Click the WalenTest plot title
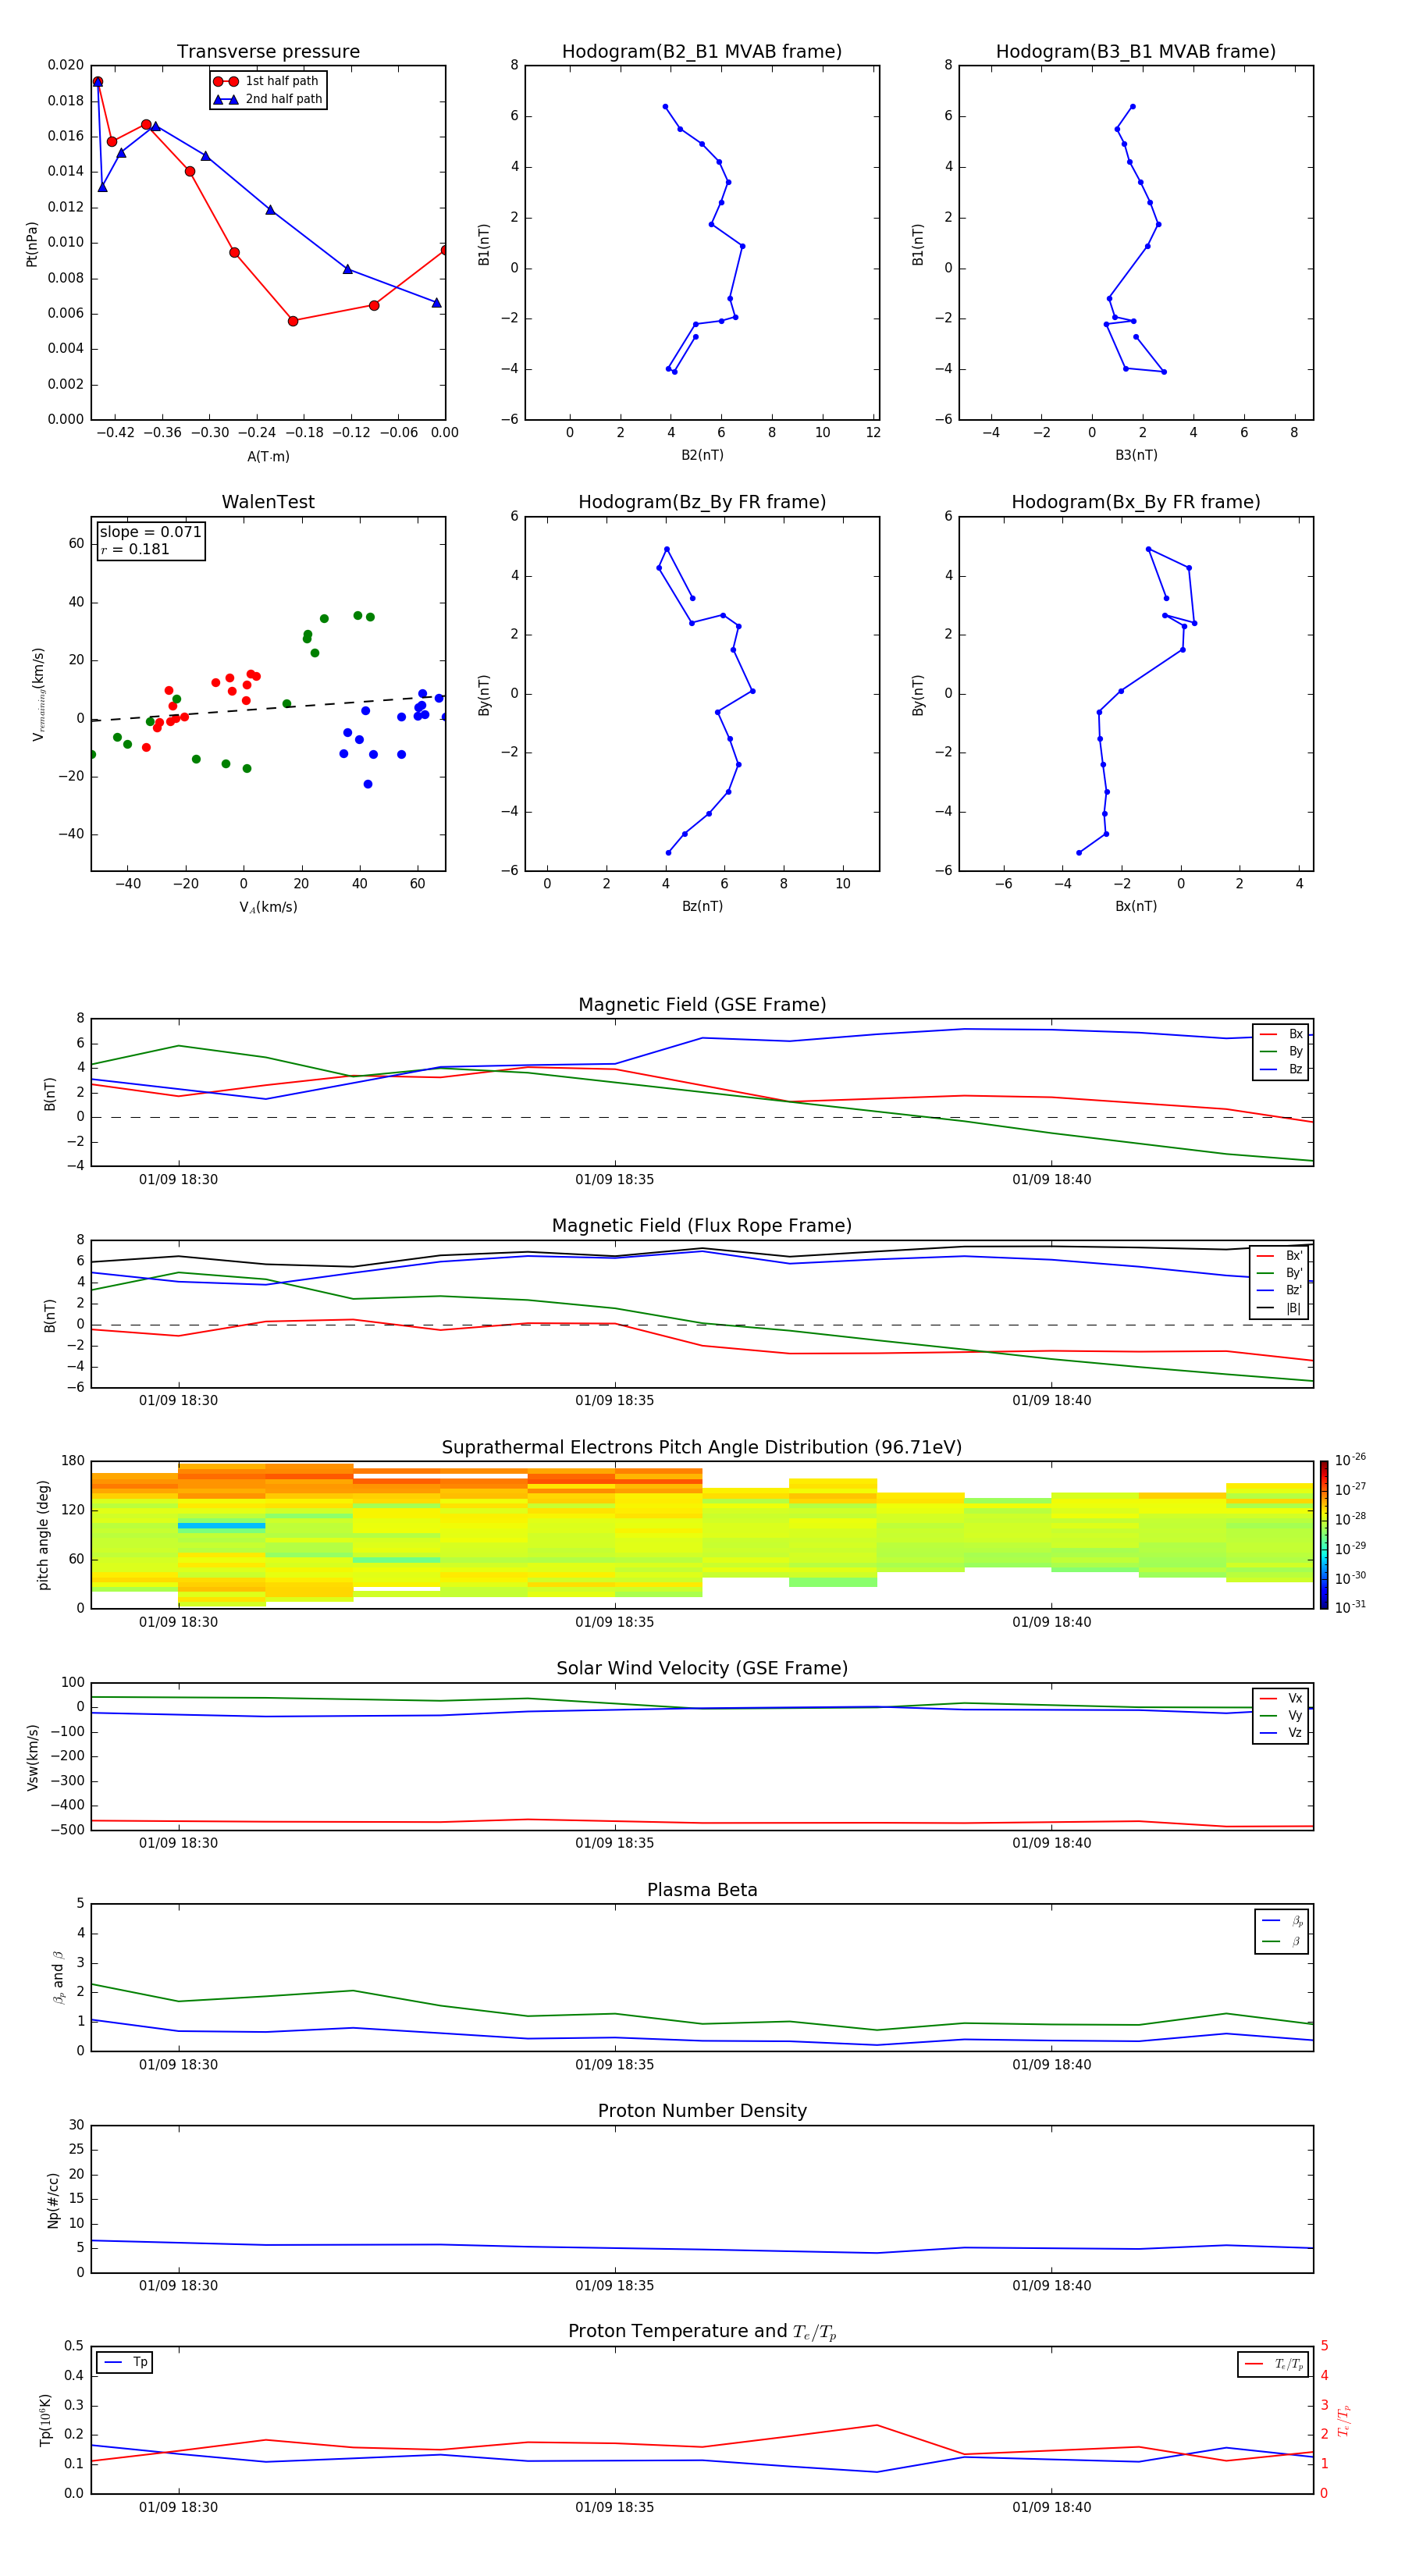The width and height of the screenshot is (1405, 2576). pyautogui.click(x=268, y=502)
